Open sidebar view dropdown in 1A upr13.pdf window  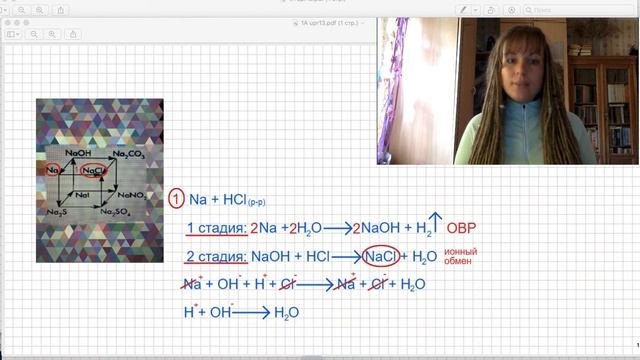point(13,34)
